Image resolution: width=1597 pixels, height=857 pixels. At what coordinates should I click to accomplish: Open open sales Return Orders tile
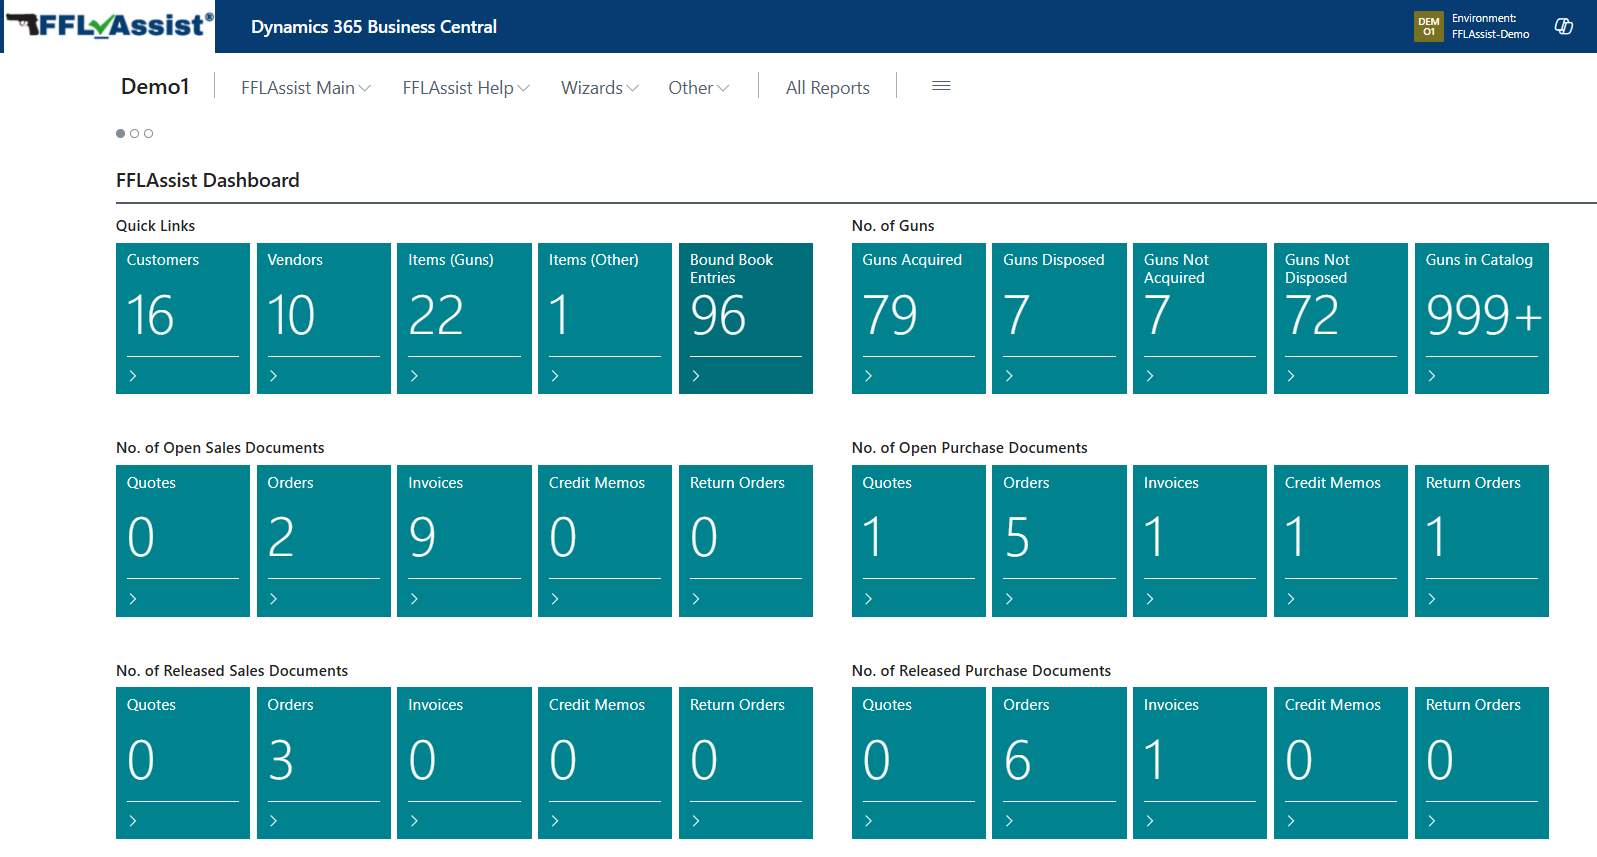[746, 541]
